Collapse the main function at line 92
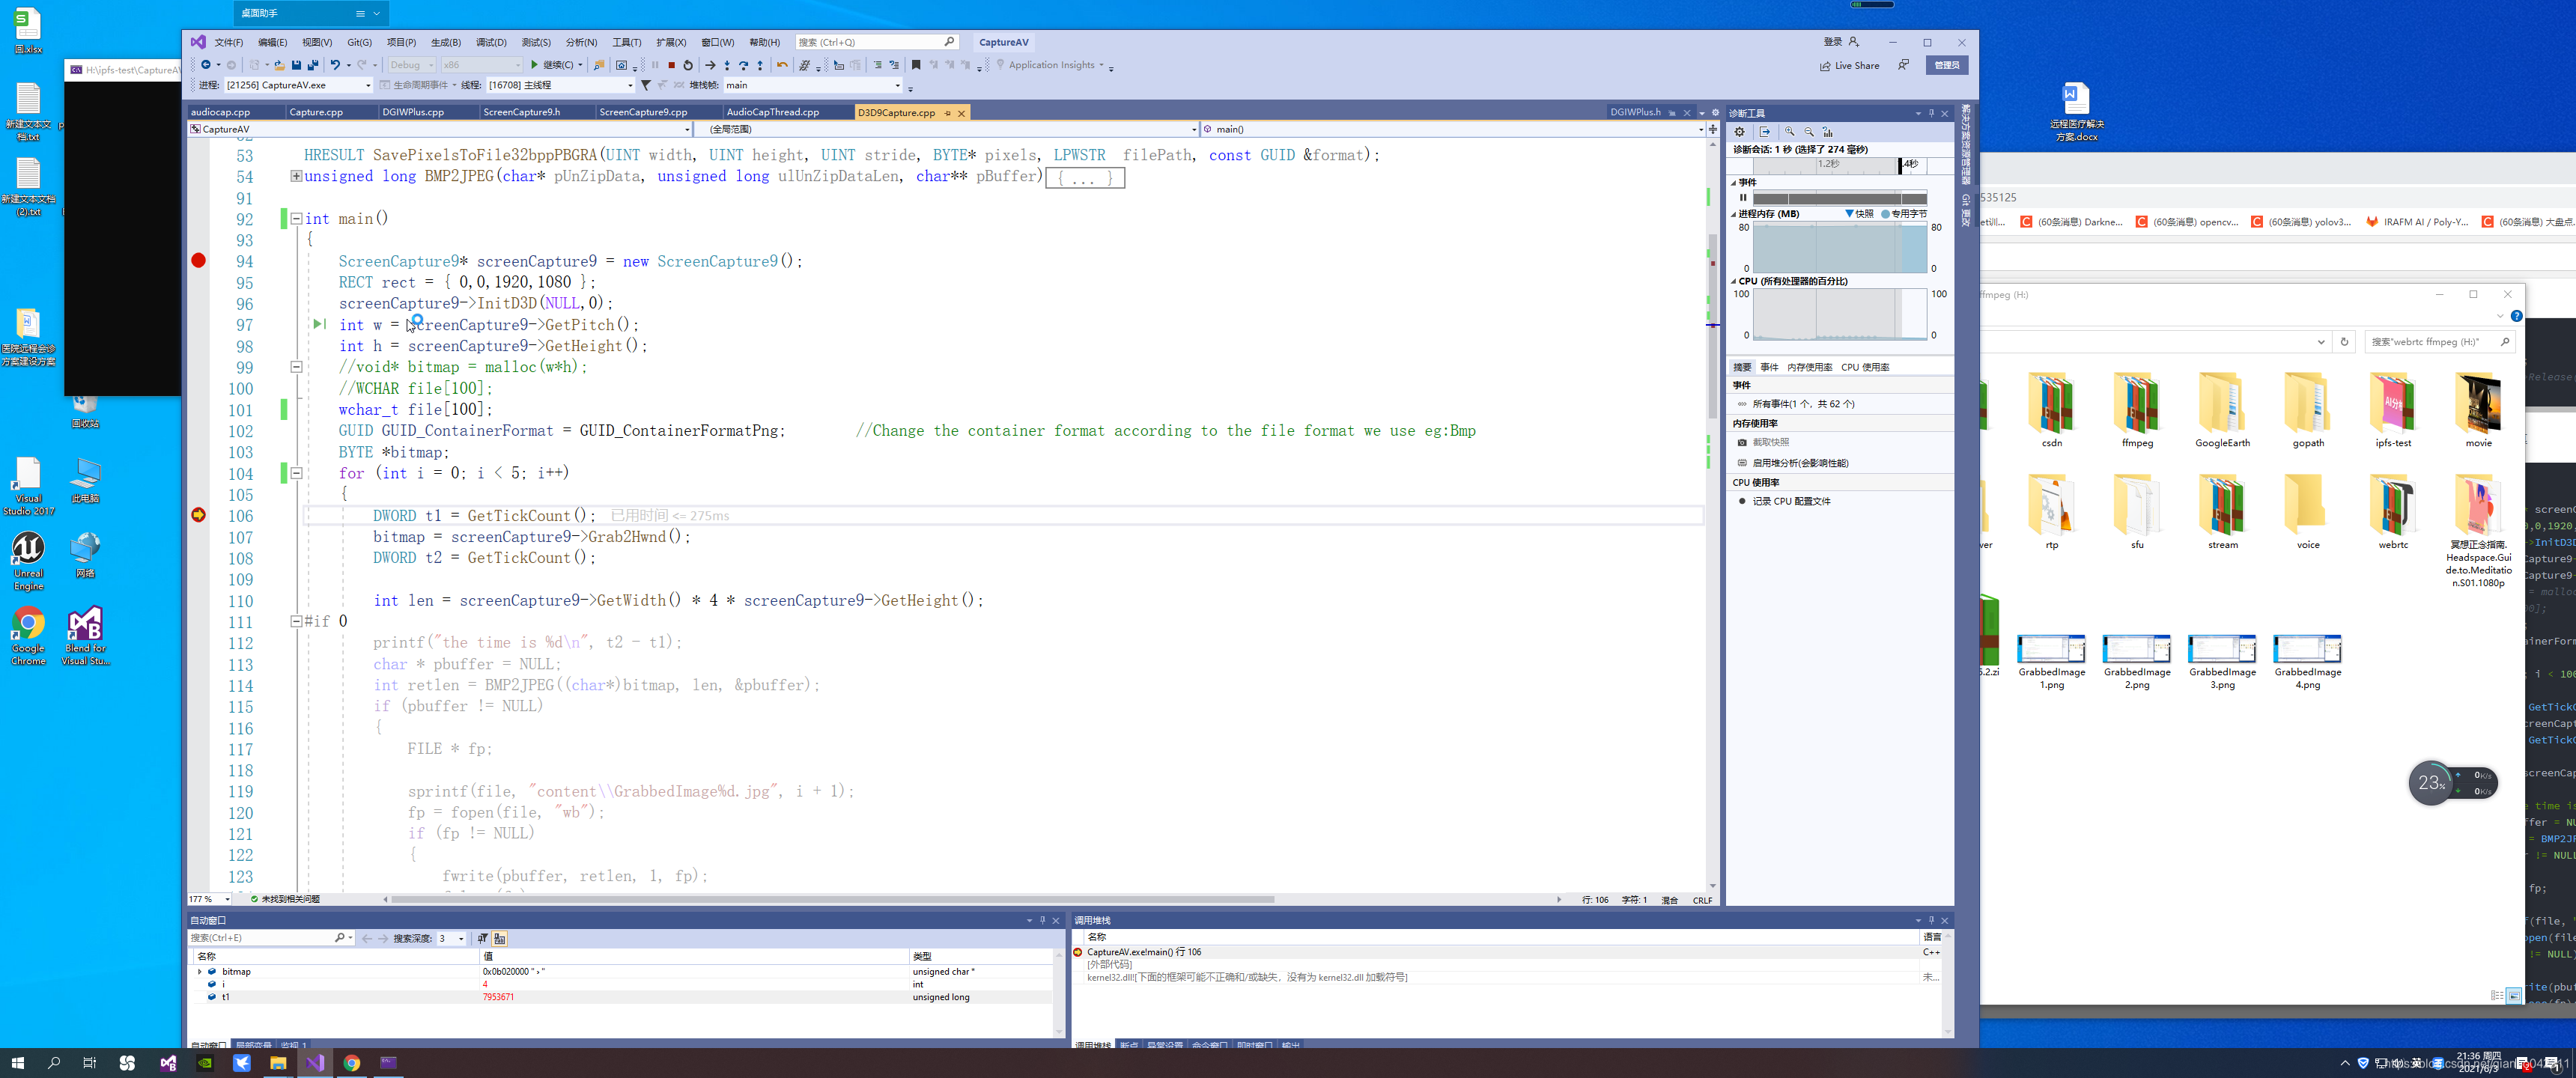Viewport: 2576px width, 1078px height. pos(296,218)
